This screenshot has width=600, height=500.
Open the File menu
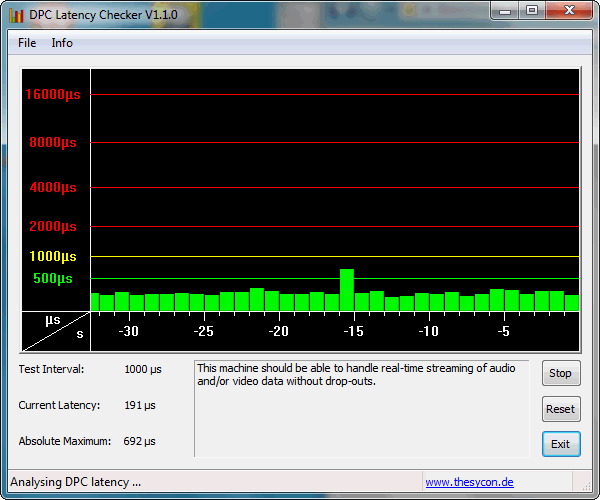(x=27, y=43)
